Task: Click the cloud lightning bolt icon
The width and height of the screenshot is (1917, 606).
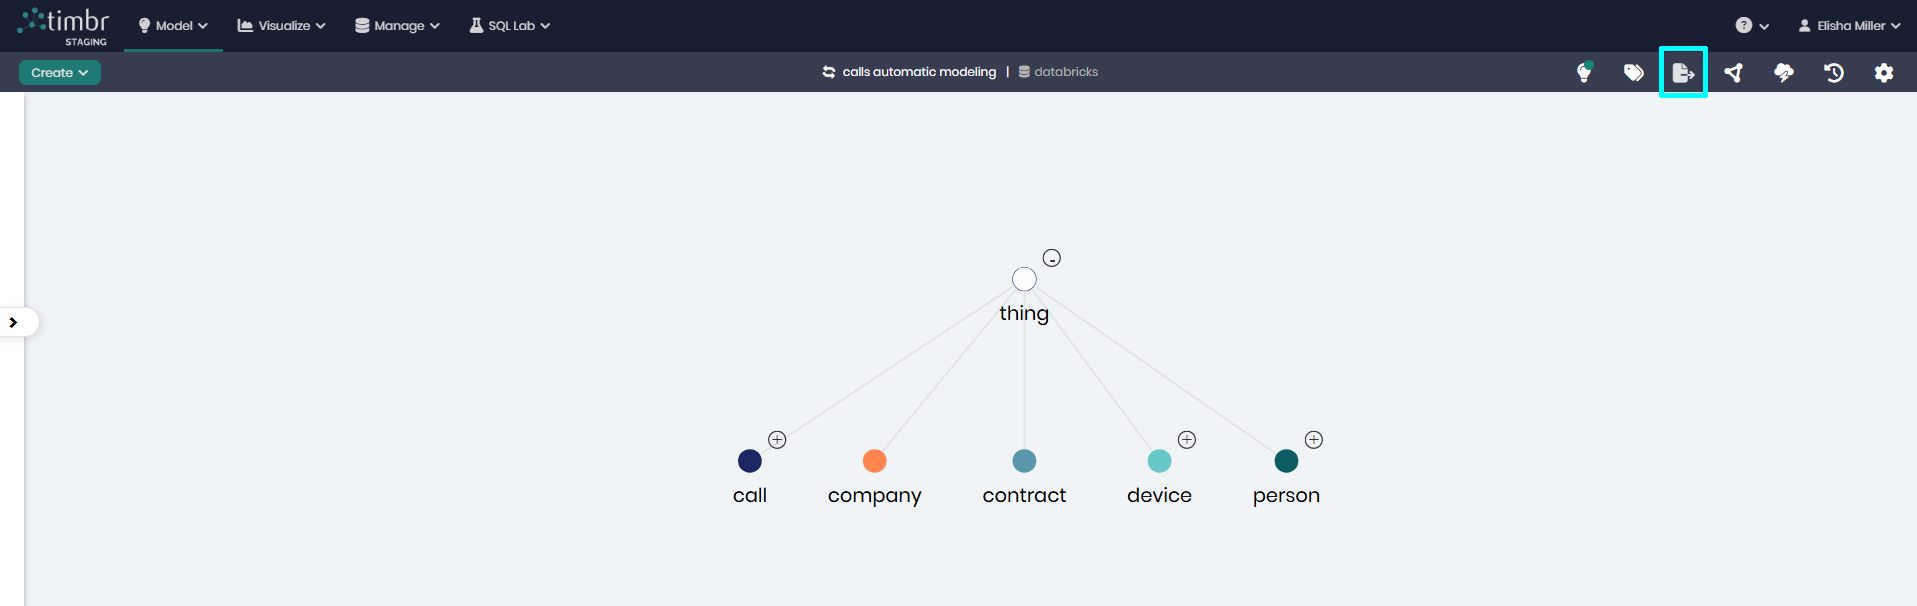Action: 1783,72
